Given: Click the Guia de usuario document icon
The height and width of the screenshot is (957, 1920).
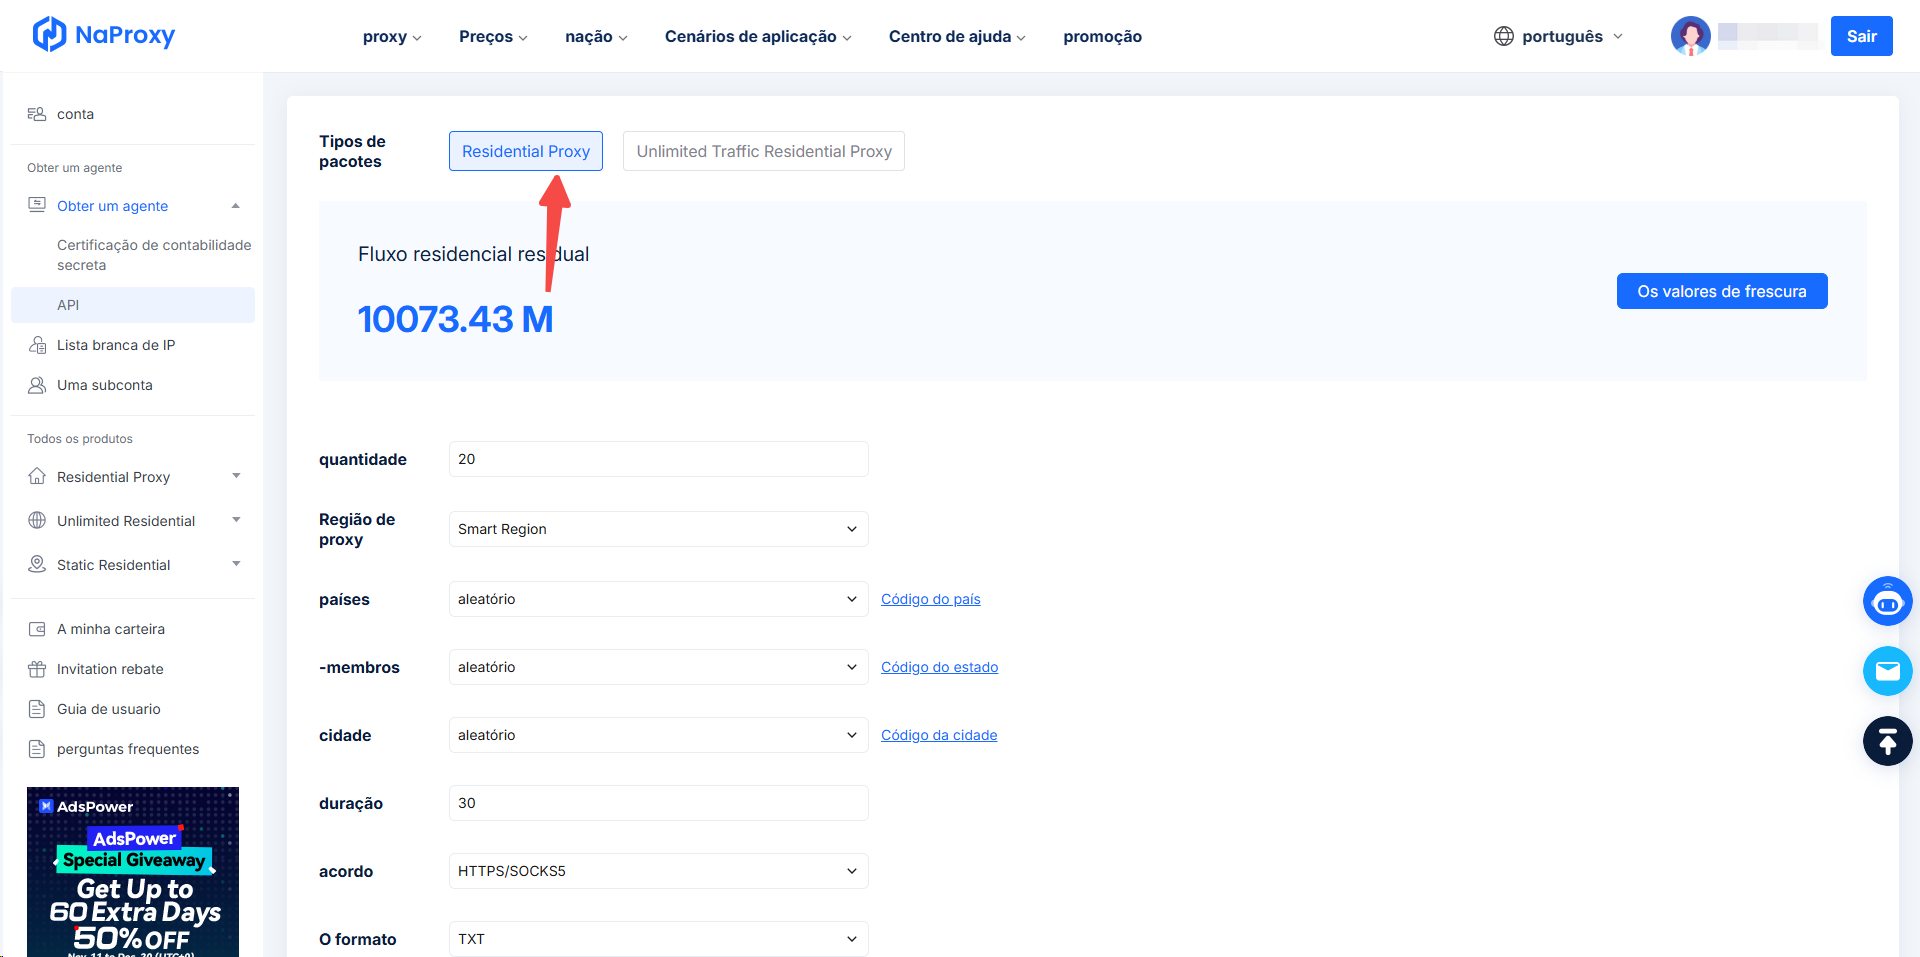Looking at the screenshot, I should click(x=37, y=709).
